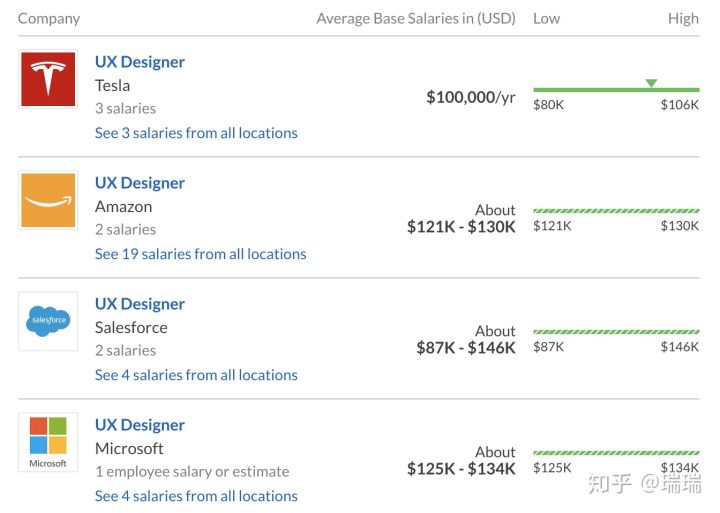
Task: Click the Company column header
Action: click(x=49, y=19)
